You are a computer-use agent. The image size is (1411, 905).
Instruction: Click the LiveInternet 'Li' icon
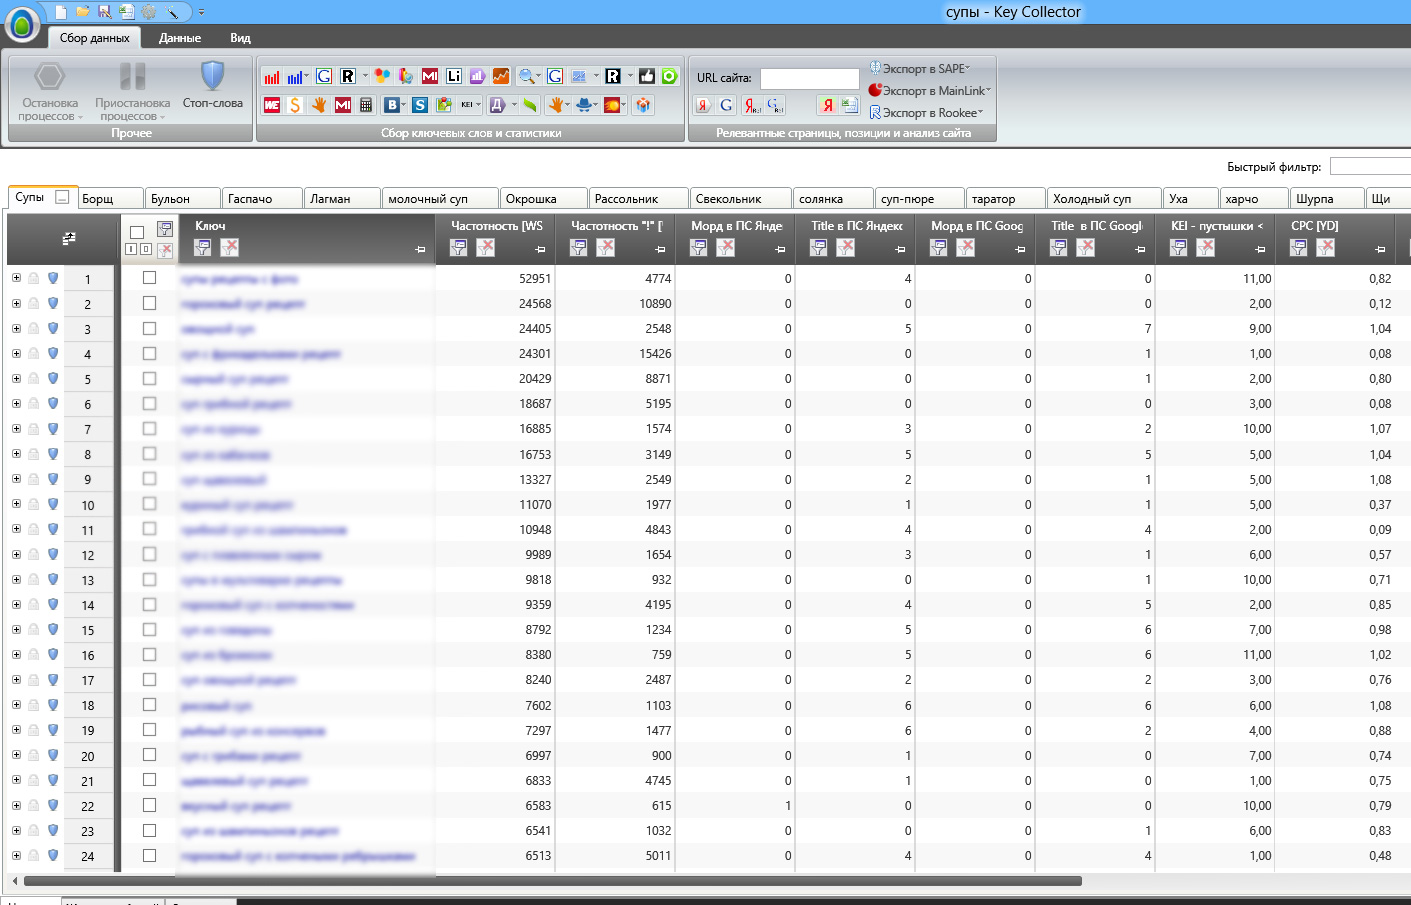[x=453, y=76]
